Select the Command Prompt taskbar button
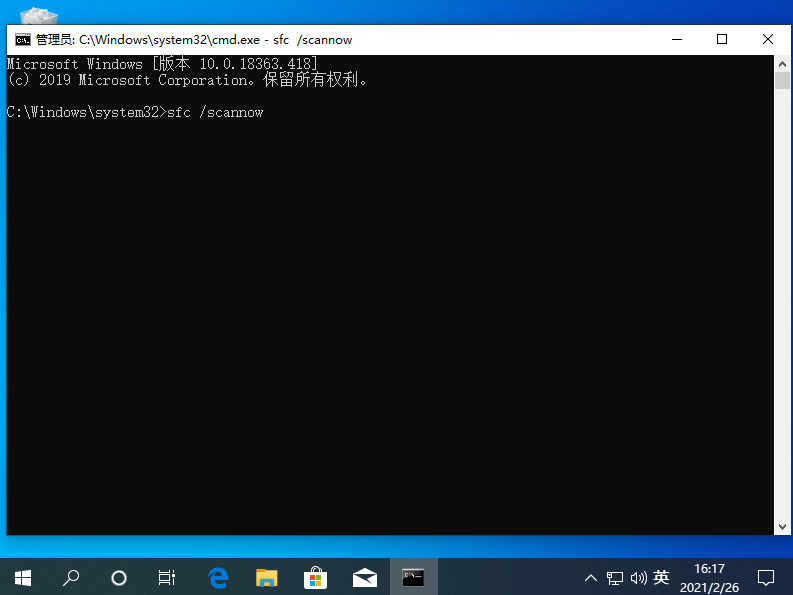 pos(413,577)
